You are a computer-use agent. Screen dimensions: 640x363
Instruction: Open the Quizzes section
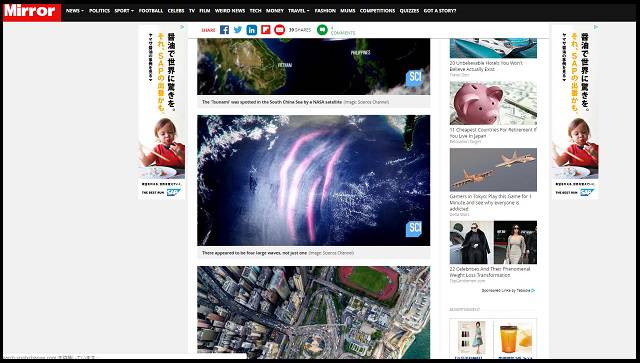(x=409, y=11)
